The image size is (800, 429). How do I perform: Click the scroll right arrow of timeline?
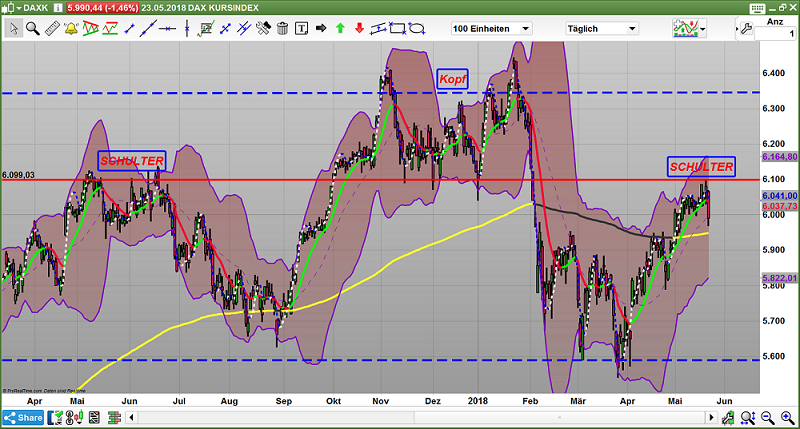click(711, 418)
